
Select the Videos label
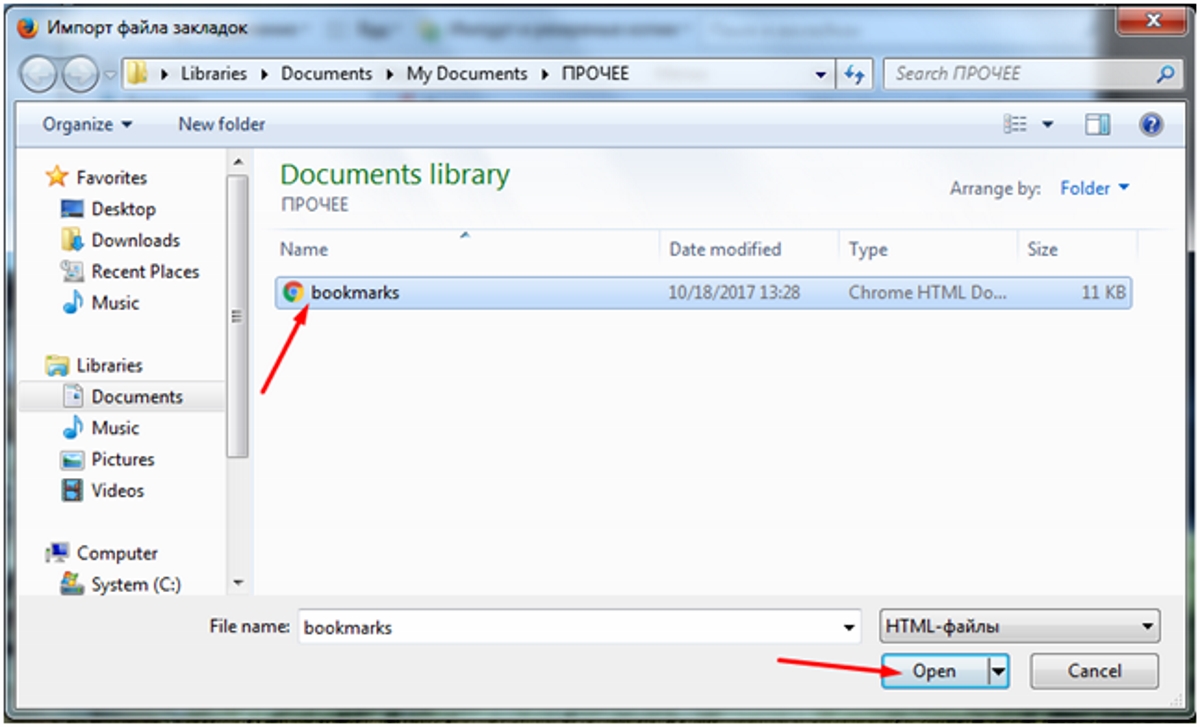[118, 490]
